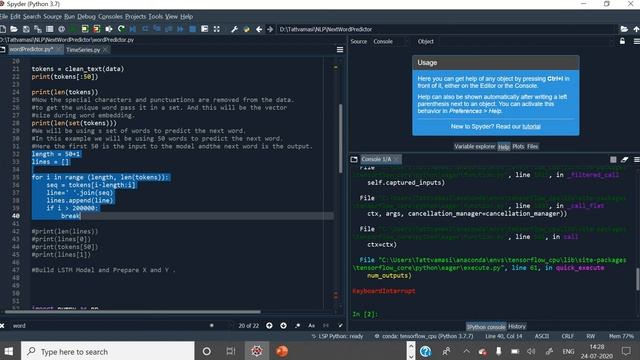640x360 pixels.
Task: Clear console with the eraser icon
Action: click(624, 160)
